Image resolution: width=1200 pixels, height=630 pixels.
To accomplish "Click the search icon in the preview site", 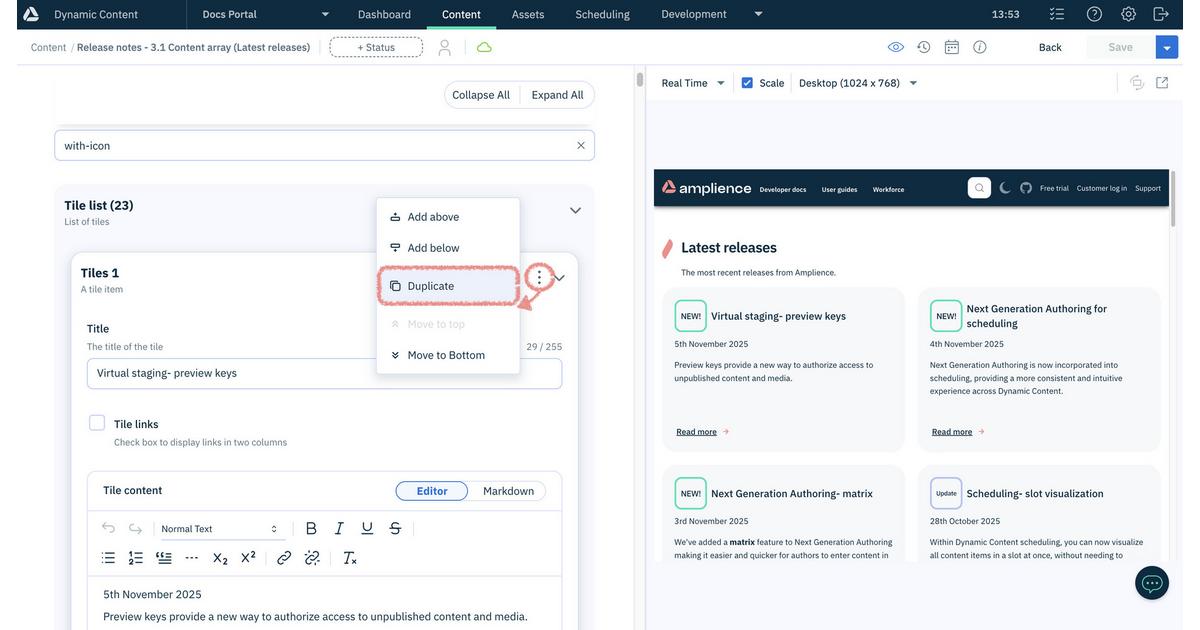I will [x=979, y=188].
